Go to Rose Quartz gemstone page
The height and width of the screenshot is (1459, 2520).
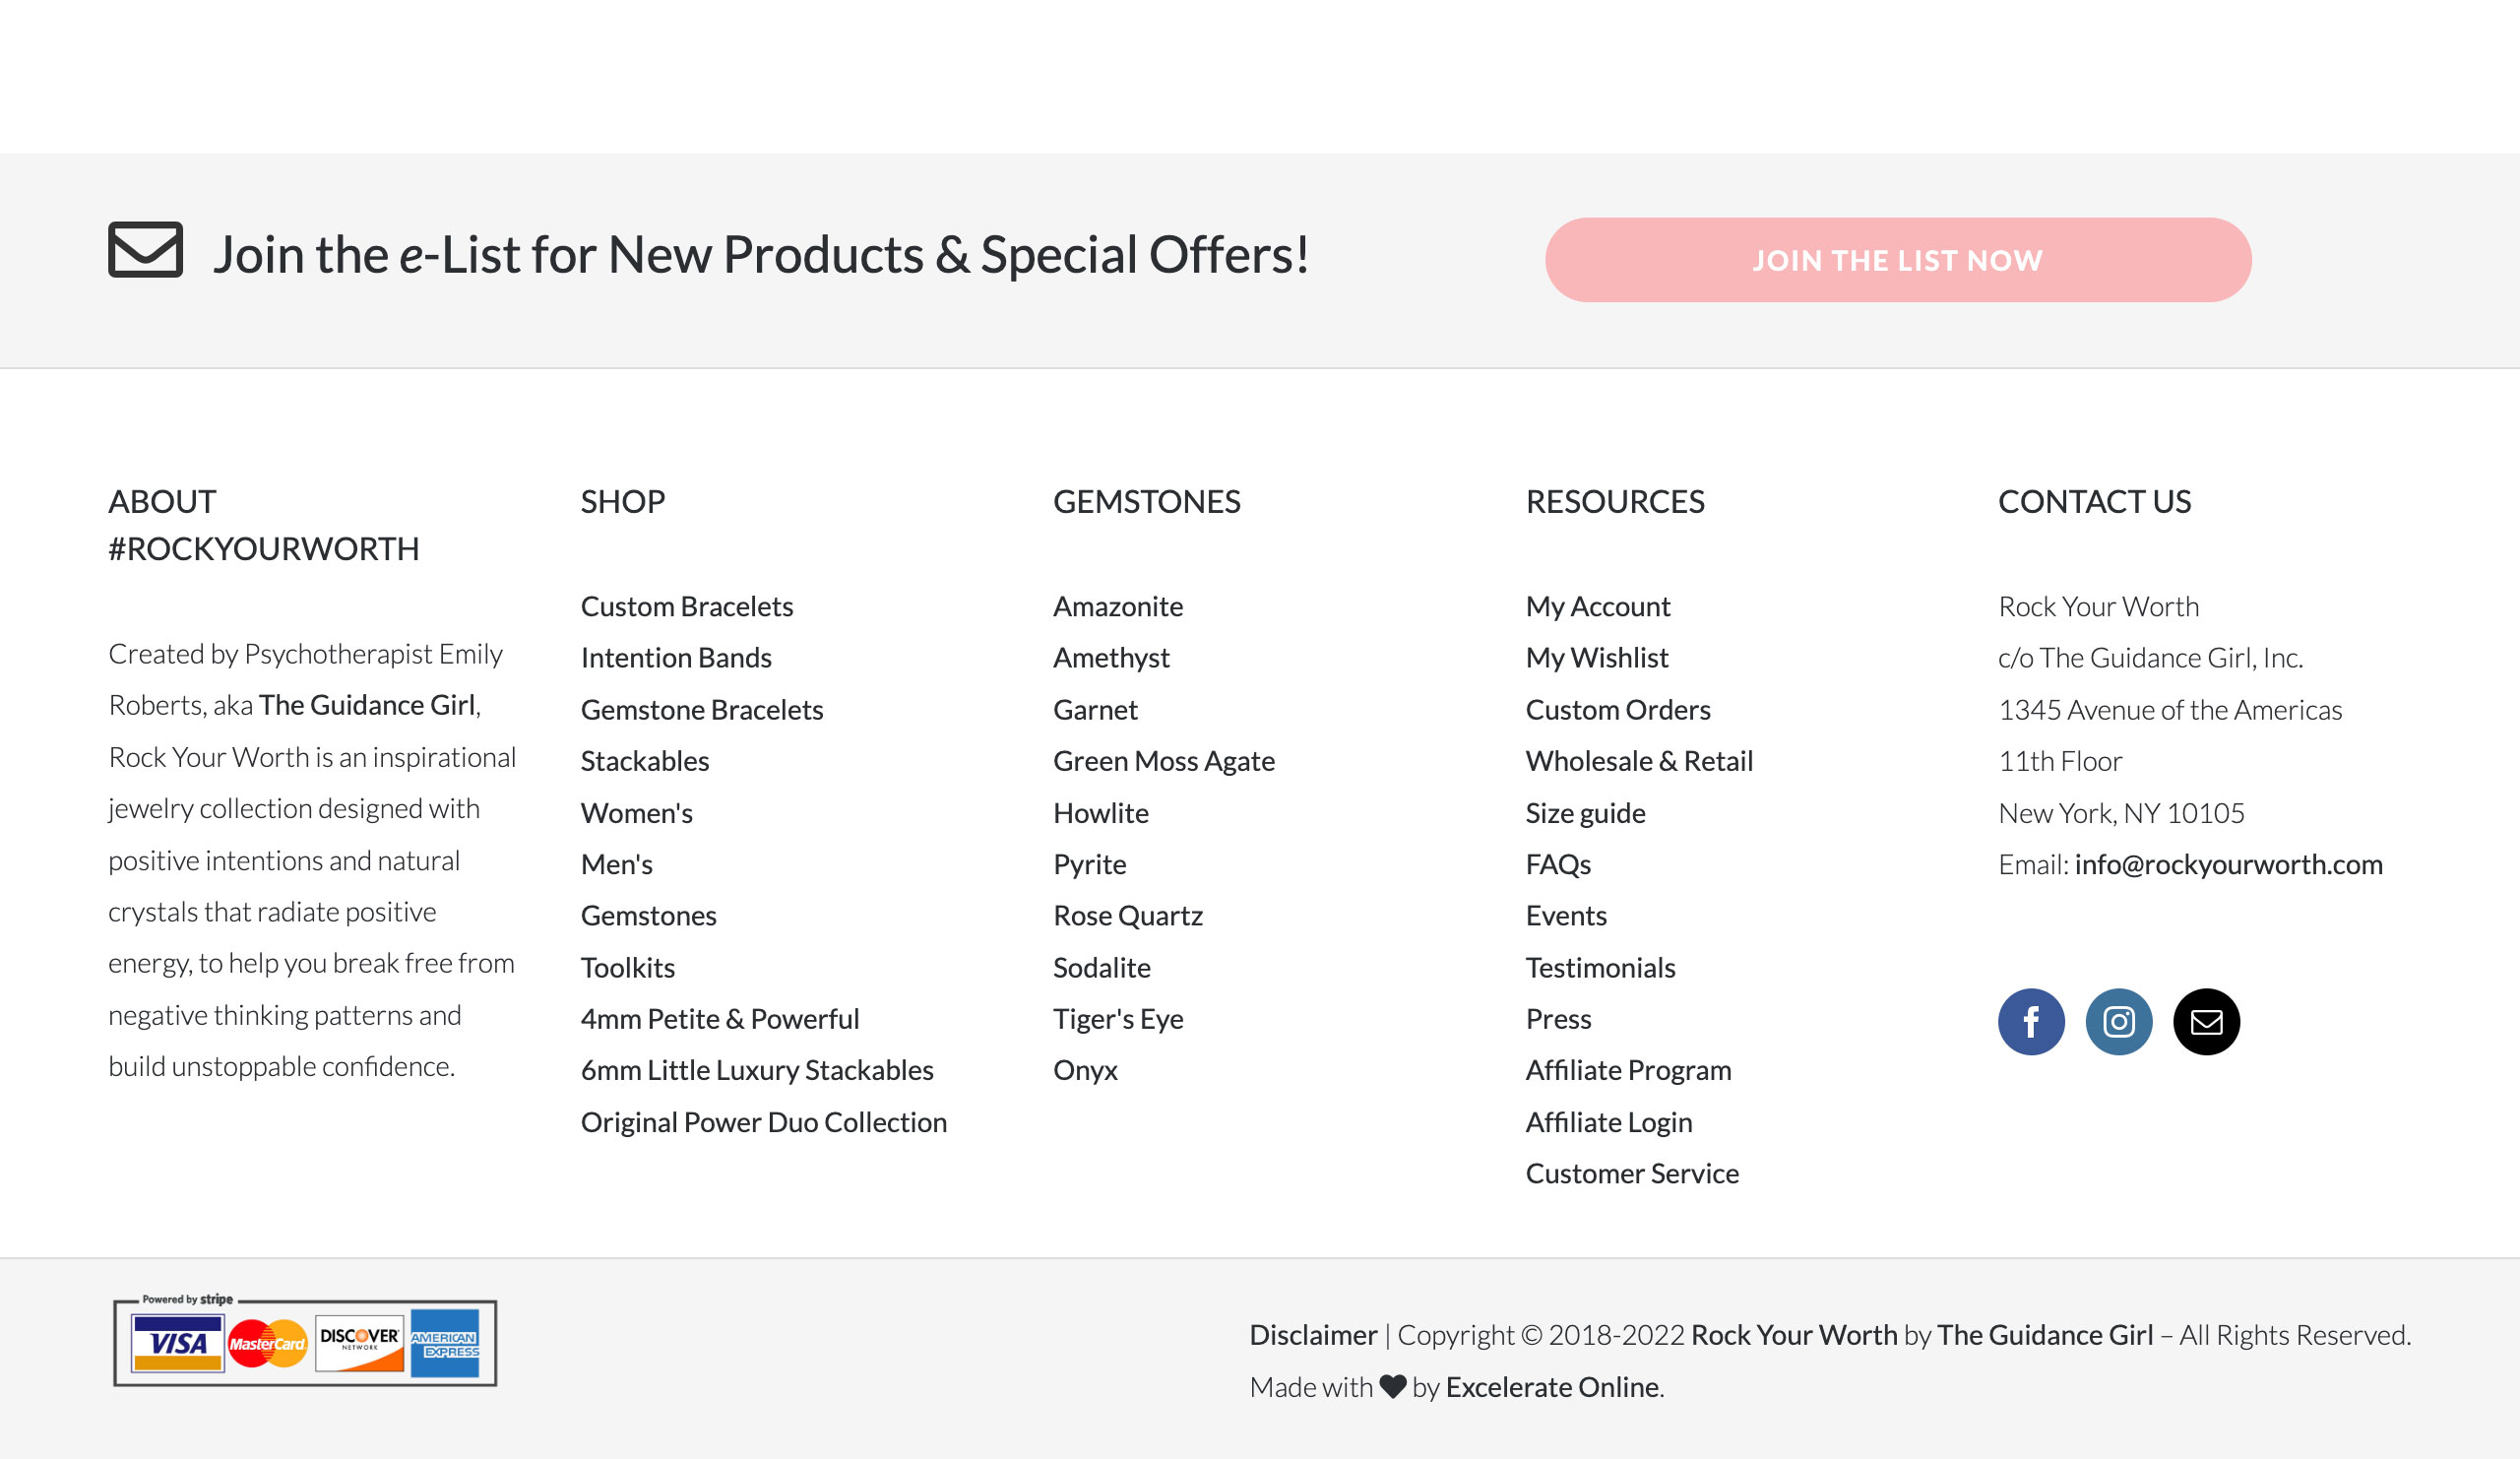click(1128, 915)
